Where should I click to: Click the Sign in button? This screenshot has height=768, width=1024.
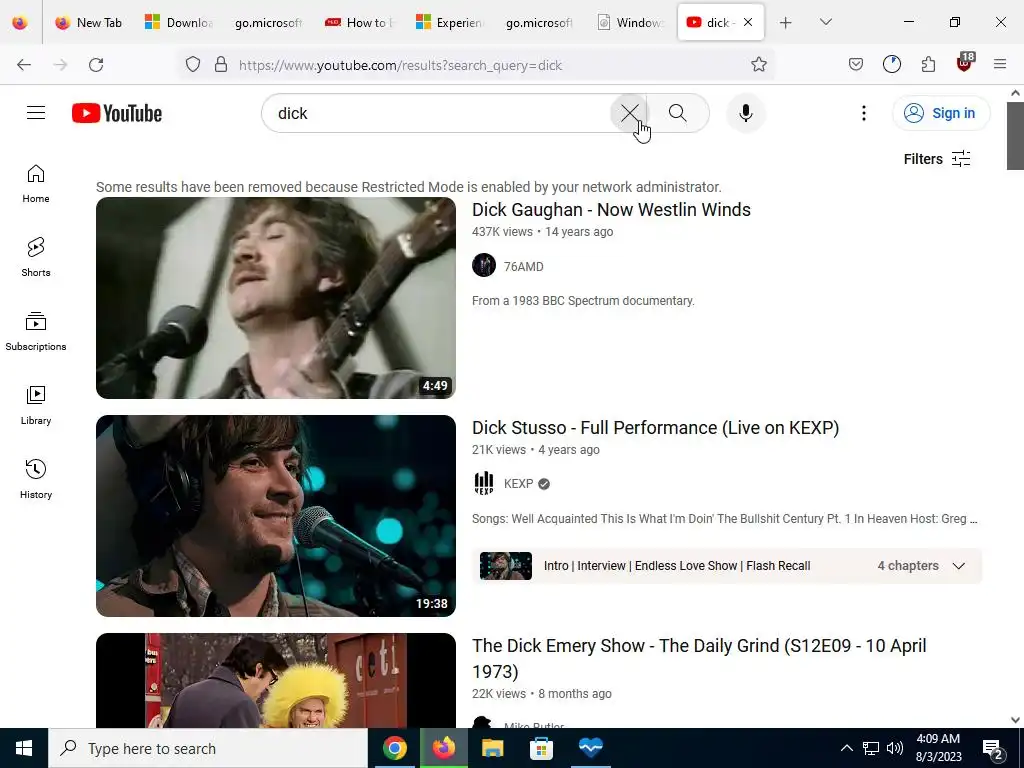tap(941, 113)
